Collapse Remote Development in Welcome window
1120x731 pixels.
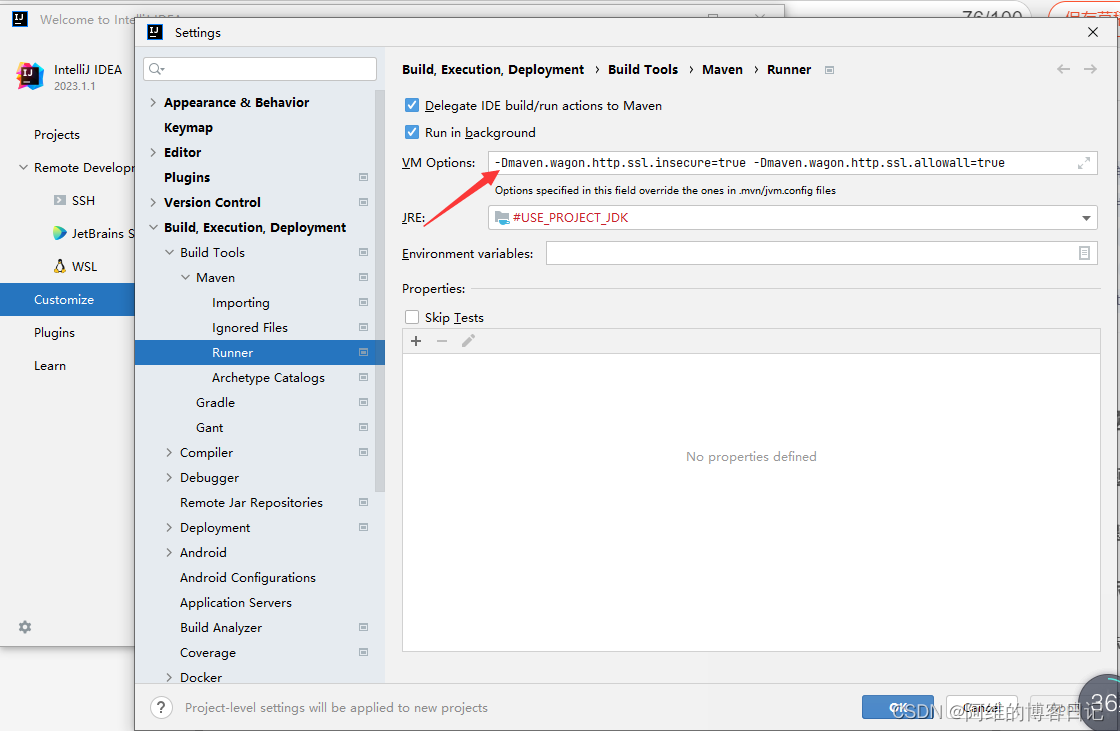click(23, 167)
